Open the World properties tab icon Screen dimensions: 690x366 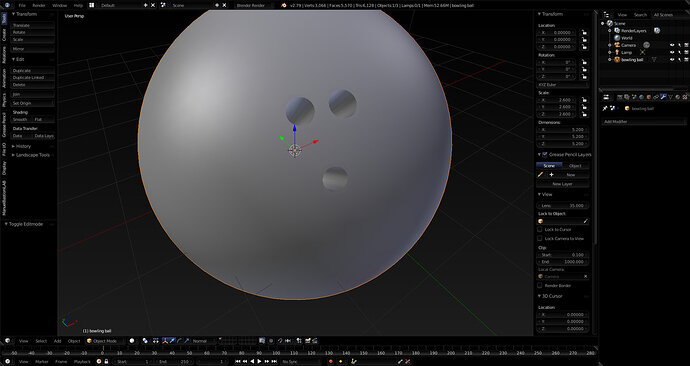(642, 97)
